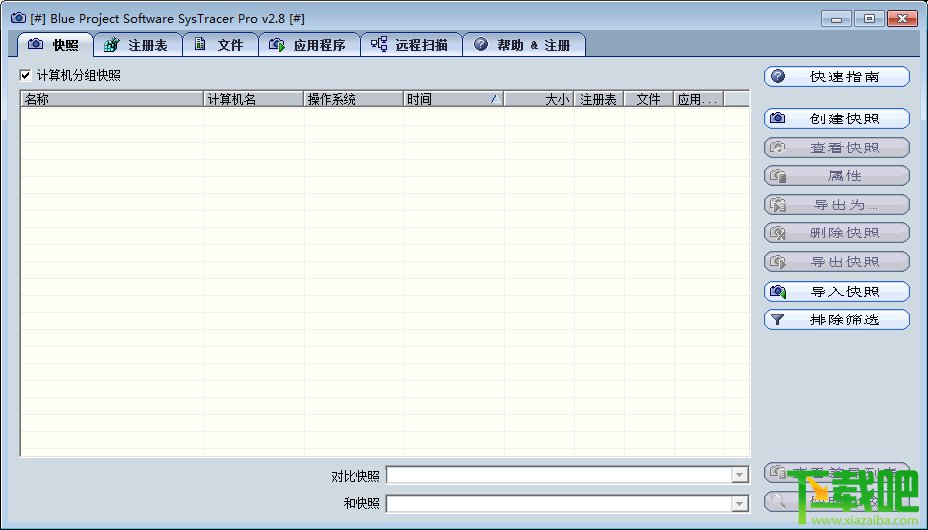The height and width of the screenshot is (530, 928).
Task: Minimize the SysTracer window
Action: tap(836, 19)
